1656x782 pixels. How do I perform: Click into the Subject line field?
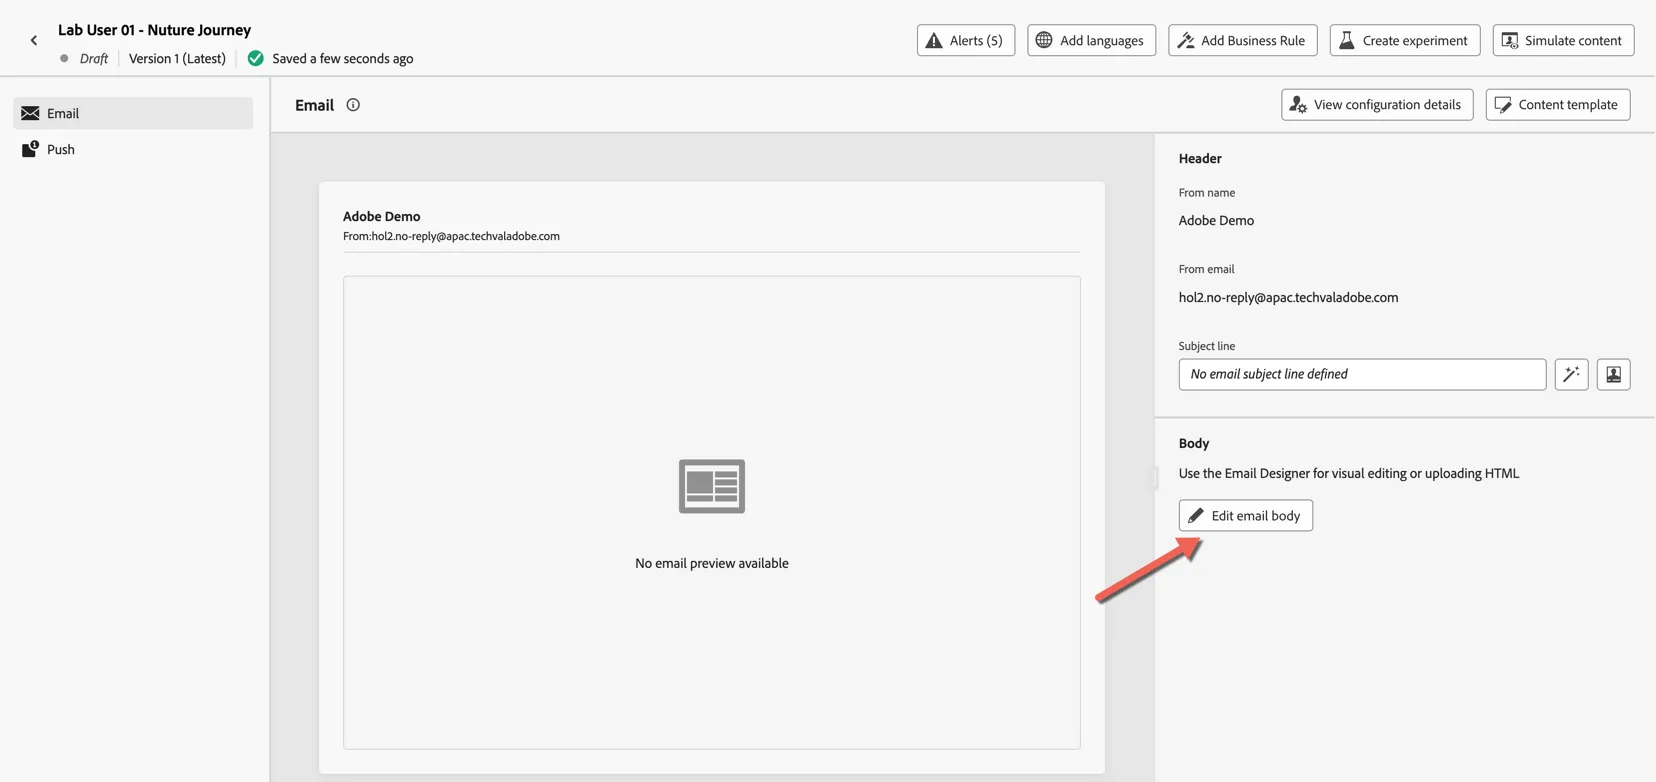pos(1362,374)
